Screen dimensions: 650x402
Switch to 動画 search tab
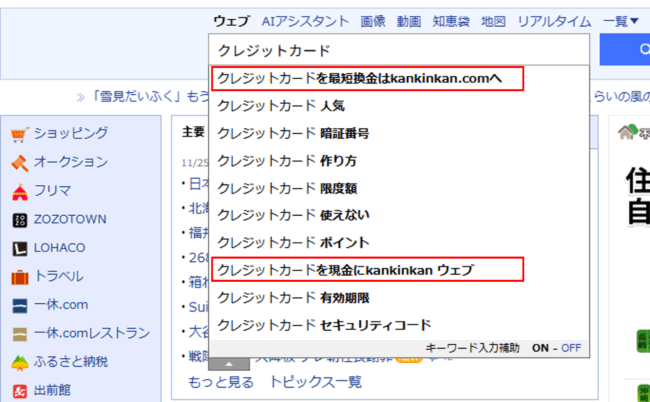[x=409, y=21]
